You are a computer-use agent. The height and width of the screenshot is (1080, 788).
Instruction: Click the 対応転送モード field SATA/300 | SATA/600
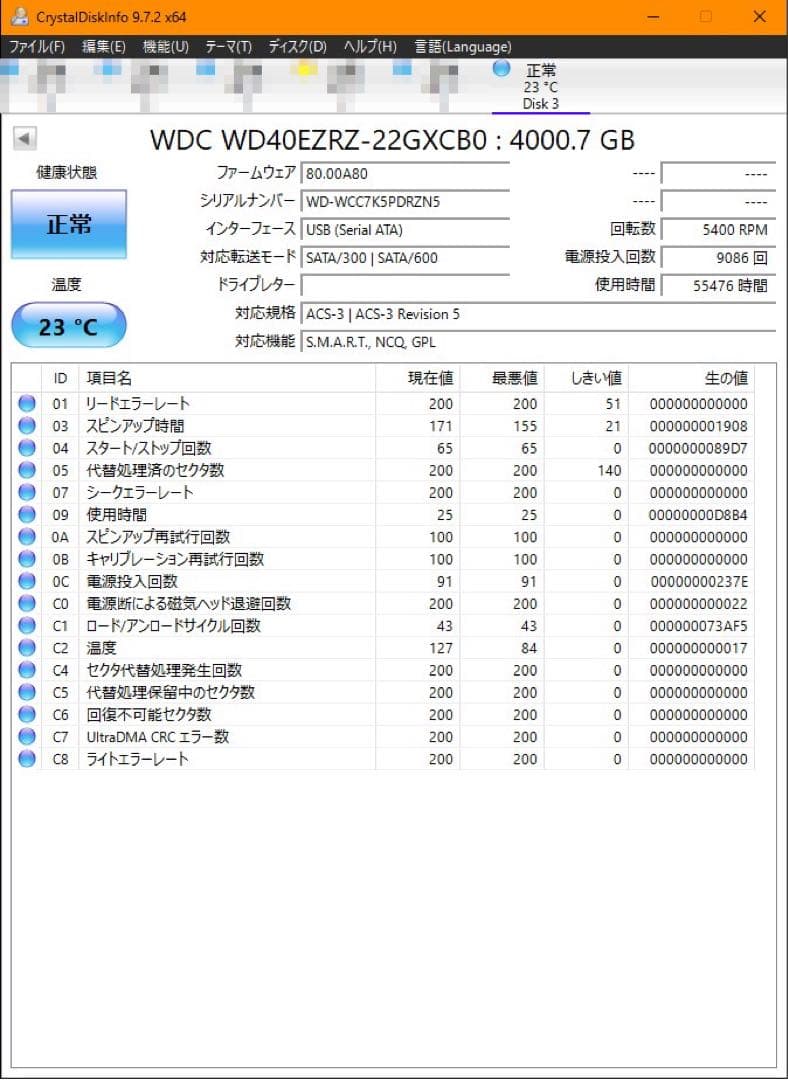(x=405, y=258)
